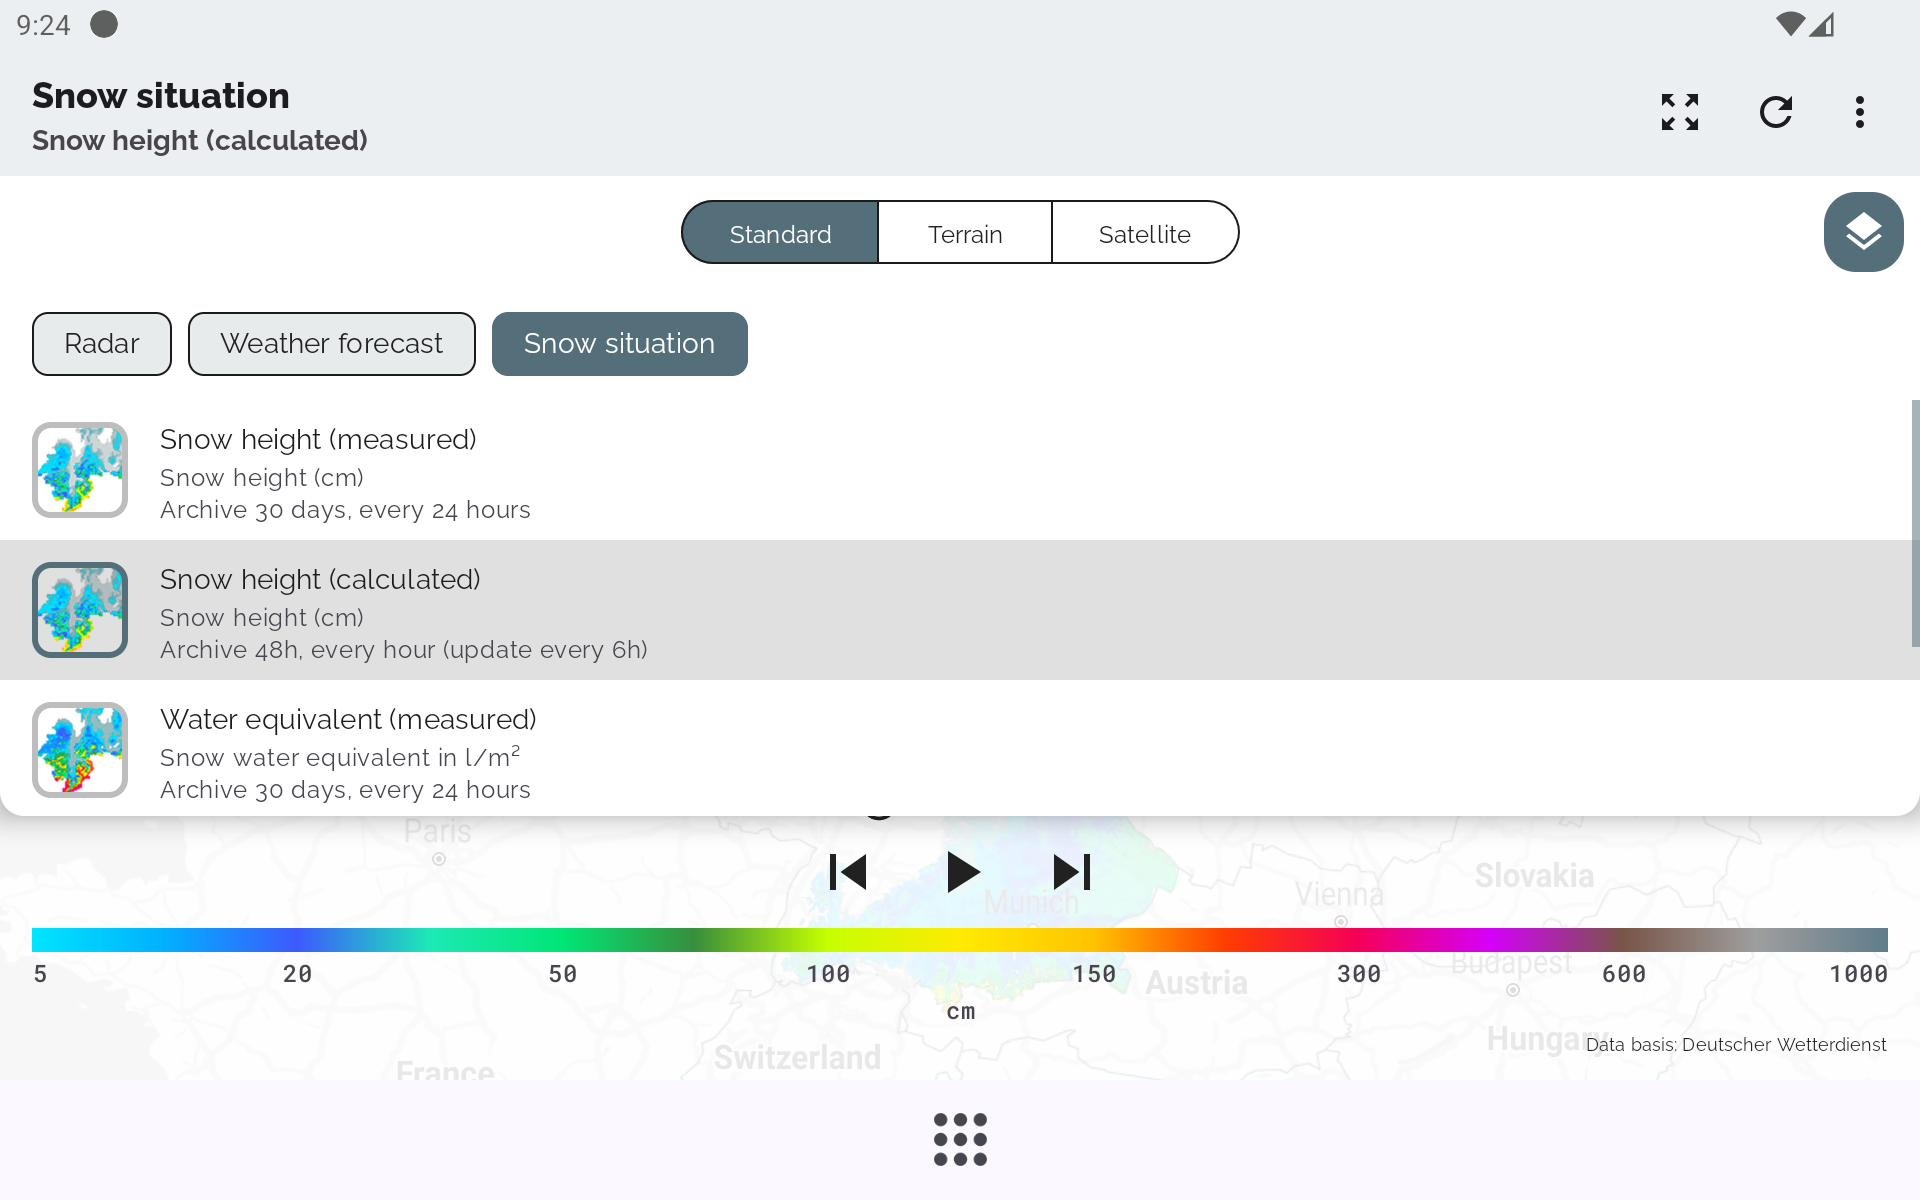
Task: Switch map style to Satellite
Action: pyautogui.click(x=1144, y=233)
